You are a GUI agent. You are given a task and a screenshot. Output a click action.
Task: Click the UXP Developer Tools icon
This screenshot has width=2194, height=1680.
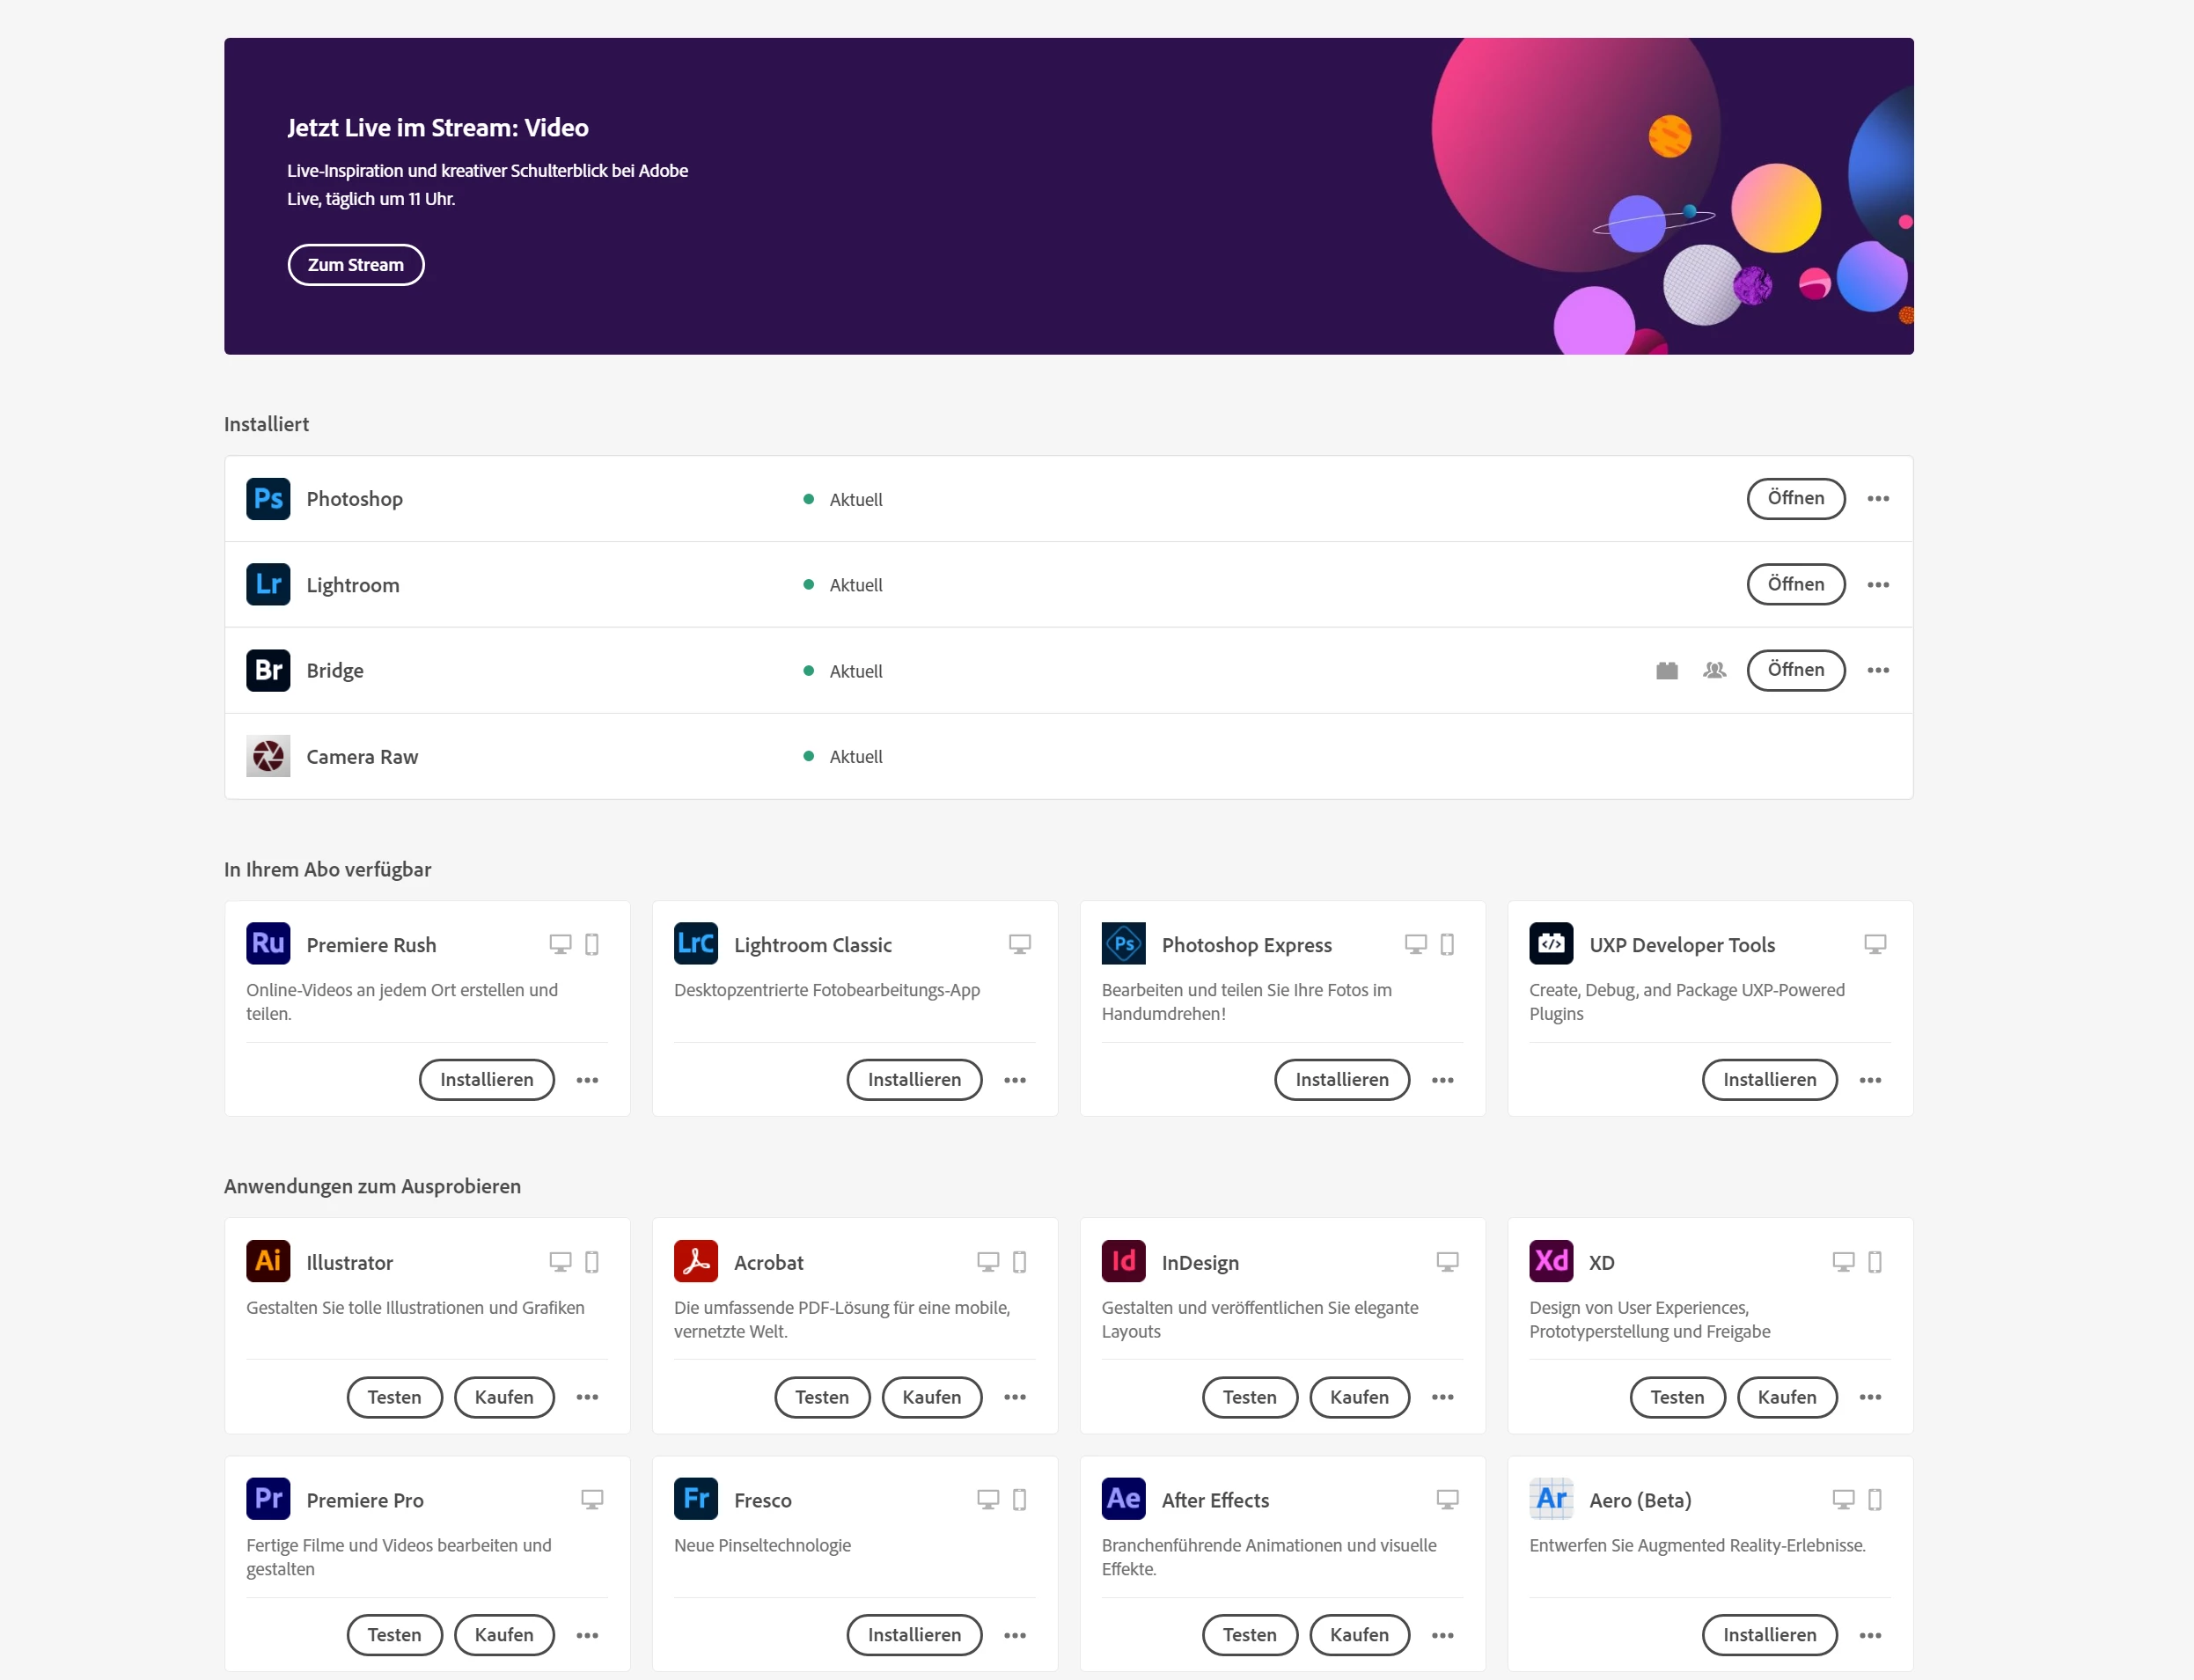tap(1551, 944)
